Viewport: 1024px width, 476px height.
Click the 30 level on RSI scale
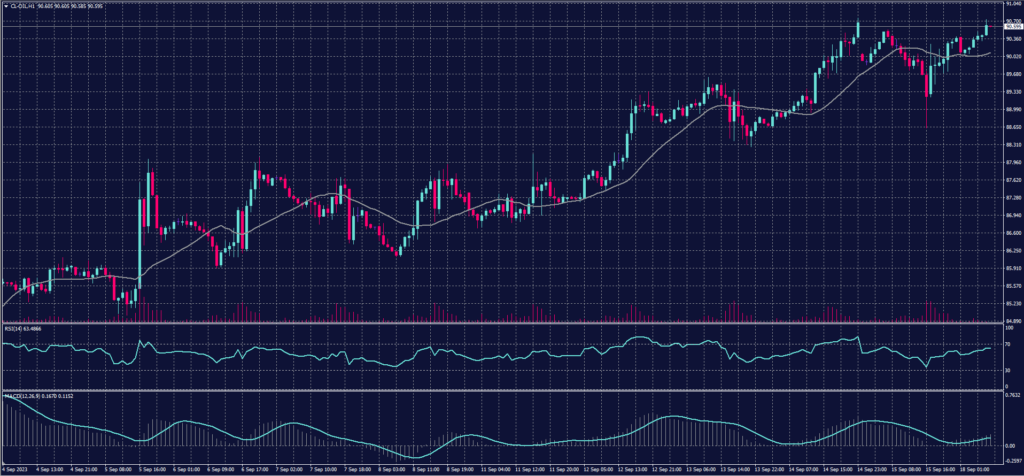click(x=1004, y=371)
